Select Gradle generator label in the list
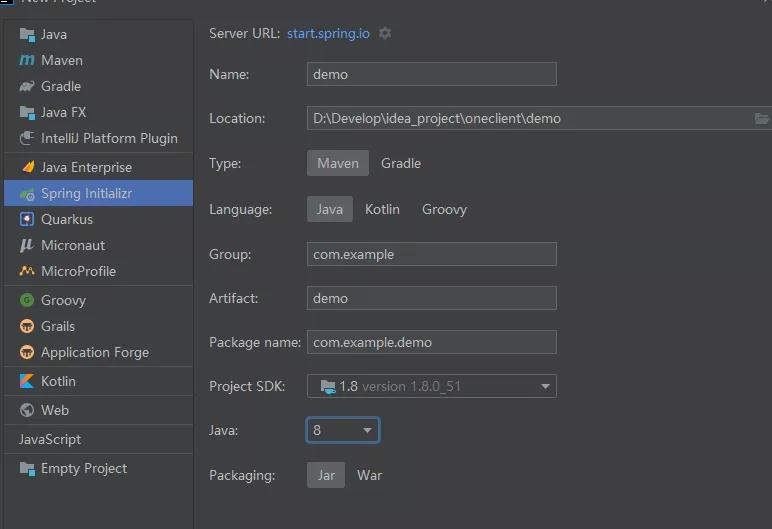Image resolution: width=772 pixels, height=529 pixels. (61, 86)
